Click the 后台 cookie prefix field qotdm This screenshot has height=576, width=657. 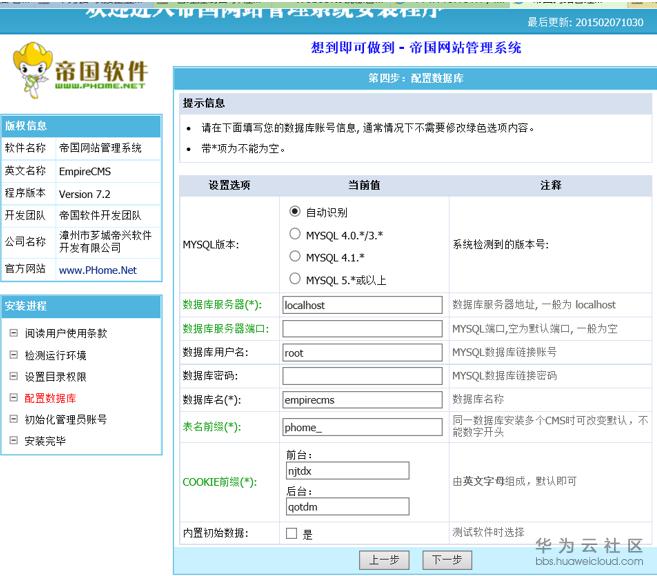pos(347,507)
